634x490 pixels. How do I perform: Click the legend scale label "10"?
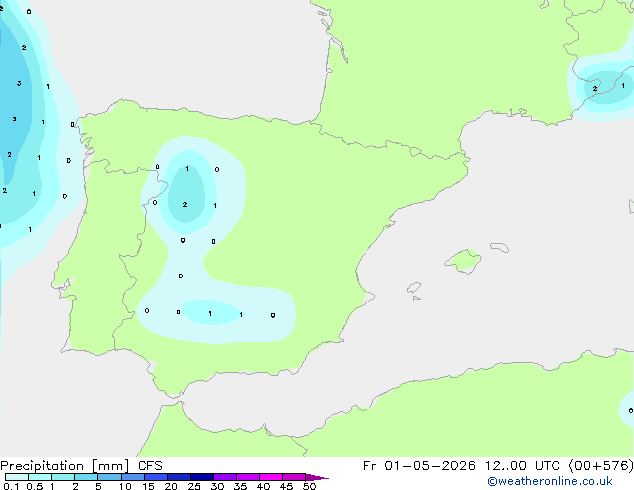pos(125,486)
